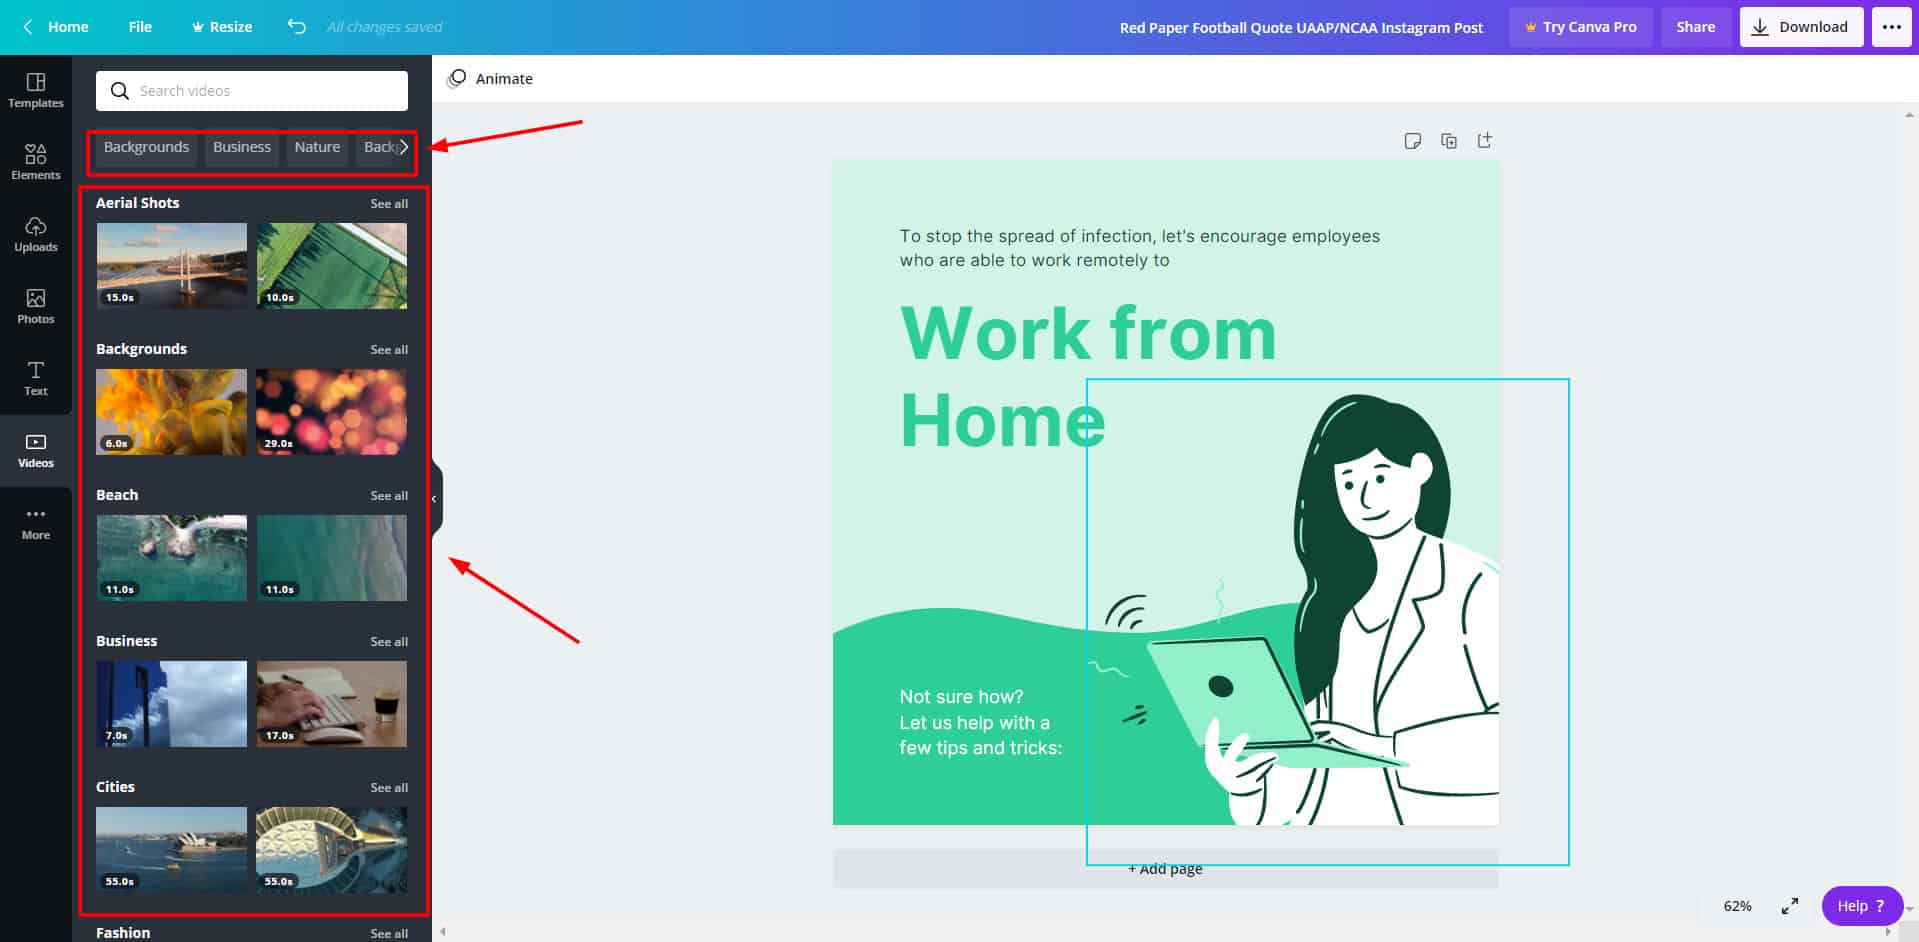This screenshot has height=942, width=1919.
Task: Open the Templates sidebar panel
Action: coord(36,90)
